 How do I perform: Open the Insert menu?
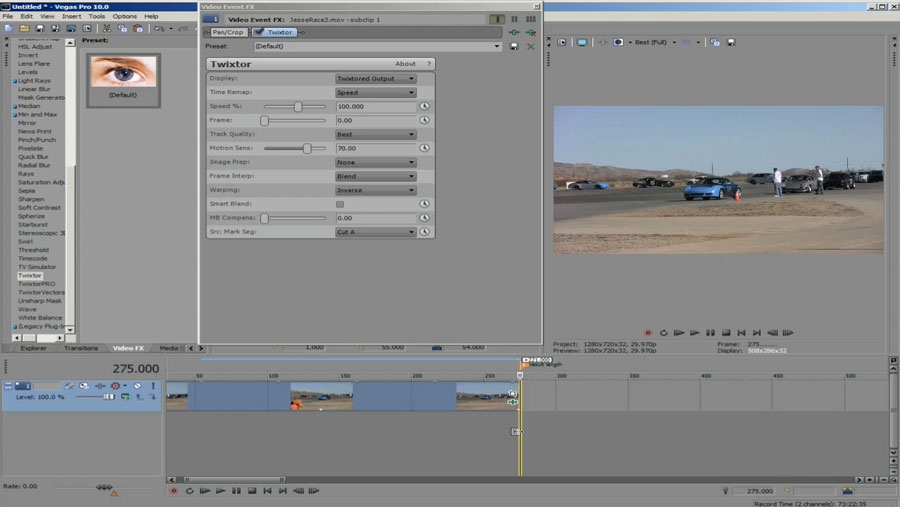click(72, 17)
